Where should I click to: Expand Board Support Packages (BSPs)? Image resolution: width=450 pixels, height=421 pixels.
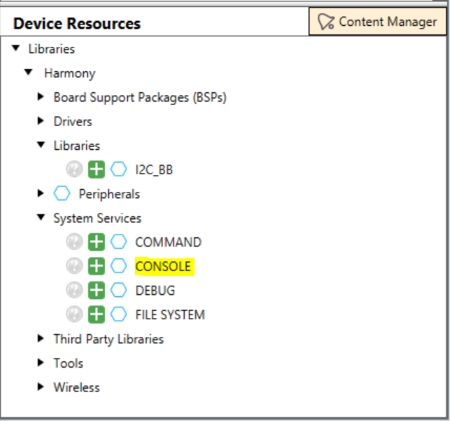(41, 97)
